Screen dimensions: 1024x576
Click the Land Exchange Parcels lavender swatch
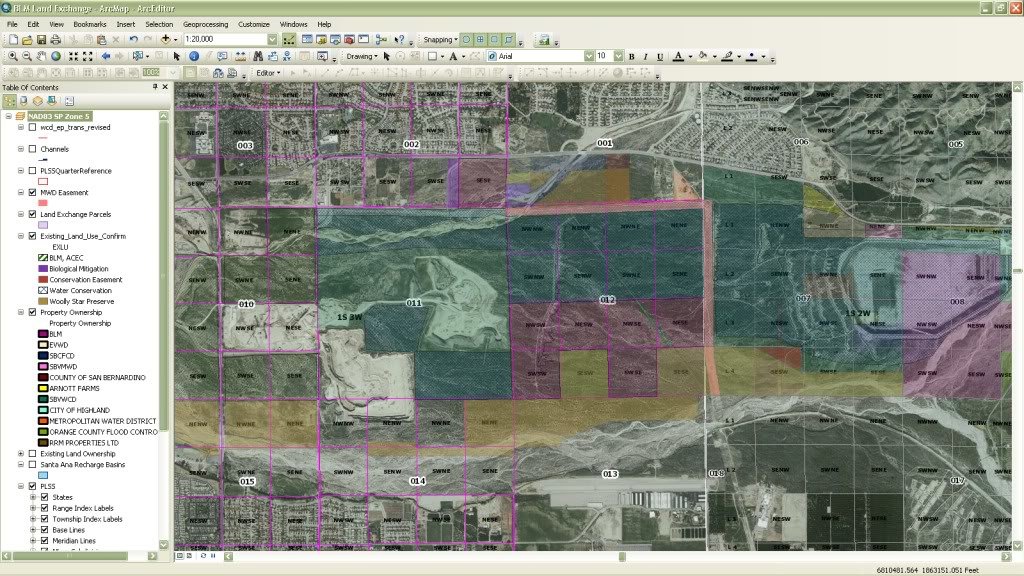[x=43, y=225]
